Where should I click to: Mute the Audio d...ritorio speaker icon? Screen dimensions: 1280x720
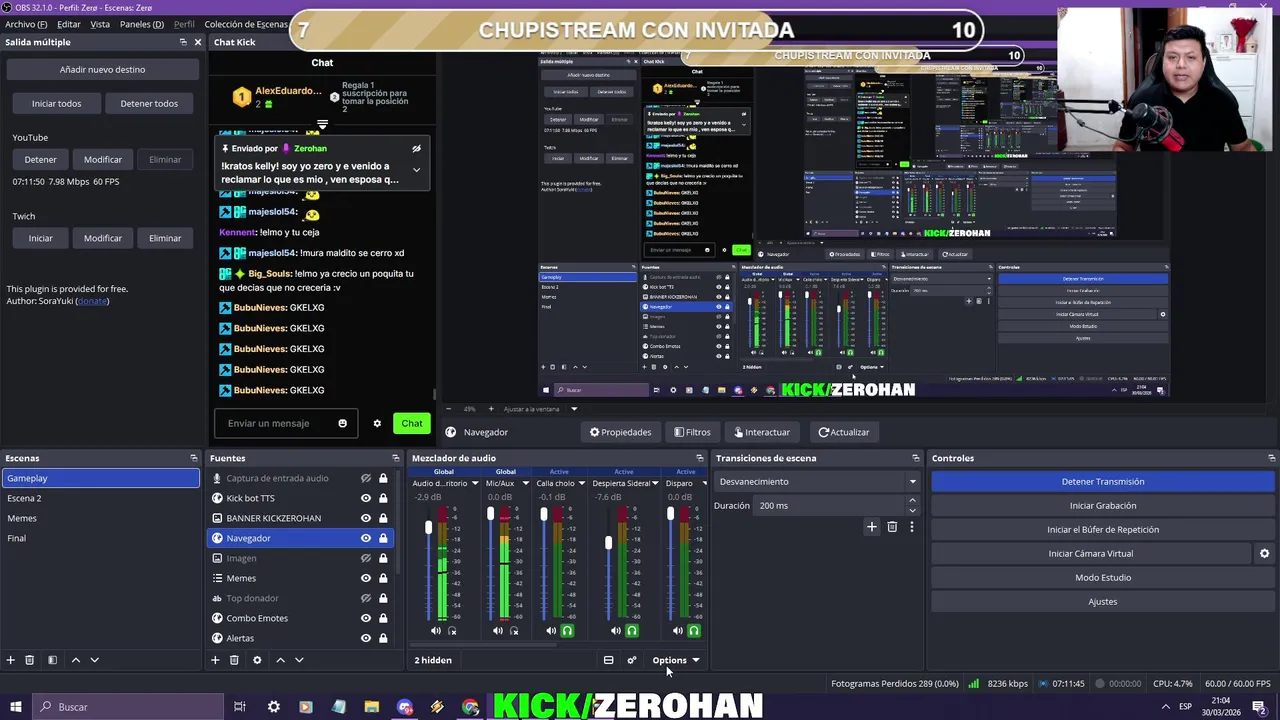pyautogui.click(x=435, y=631)
